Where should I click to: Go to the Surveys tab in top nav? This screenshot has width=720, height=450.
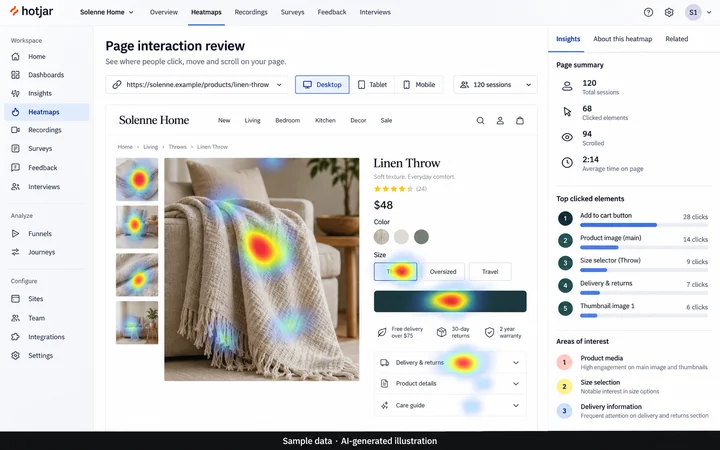pyautogui.click(x=292, y=12)
